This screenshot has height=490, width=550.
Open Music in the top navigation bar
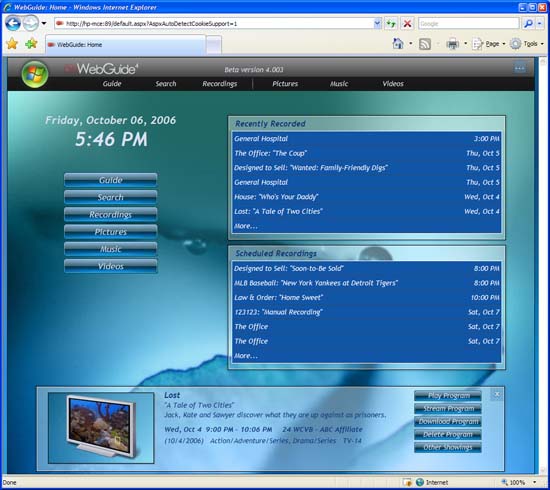339,84
